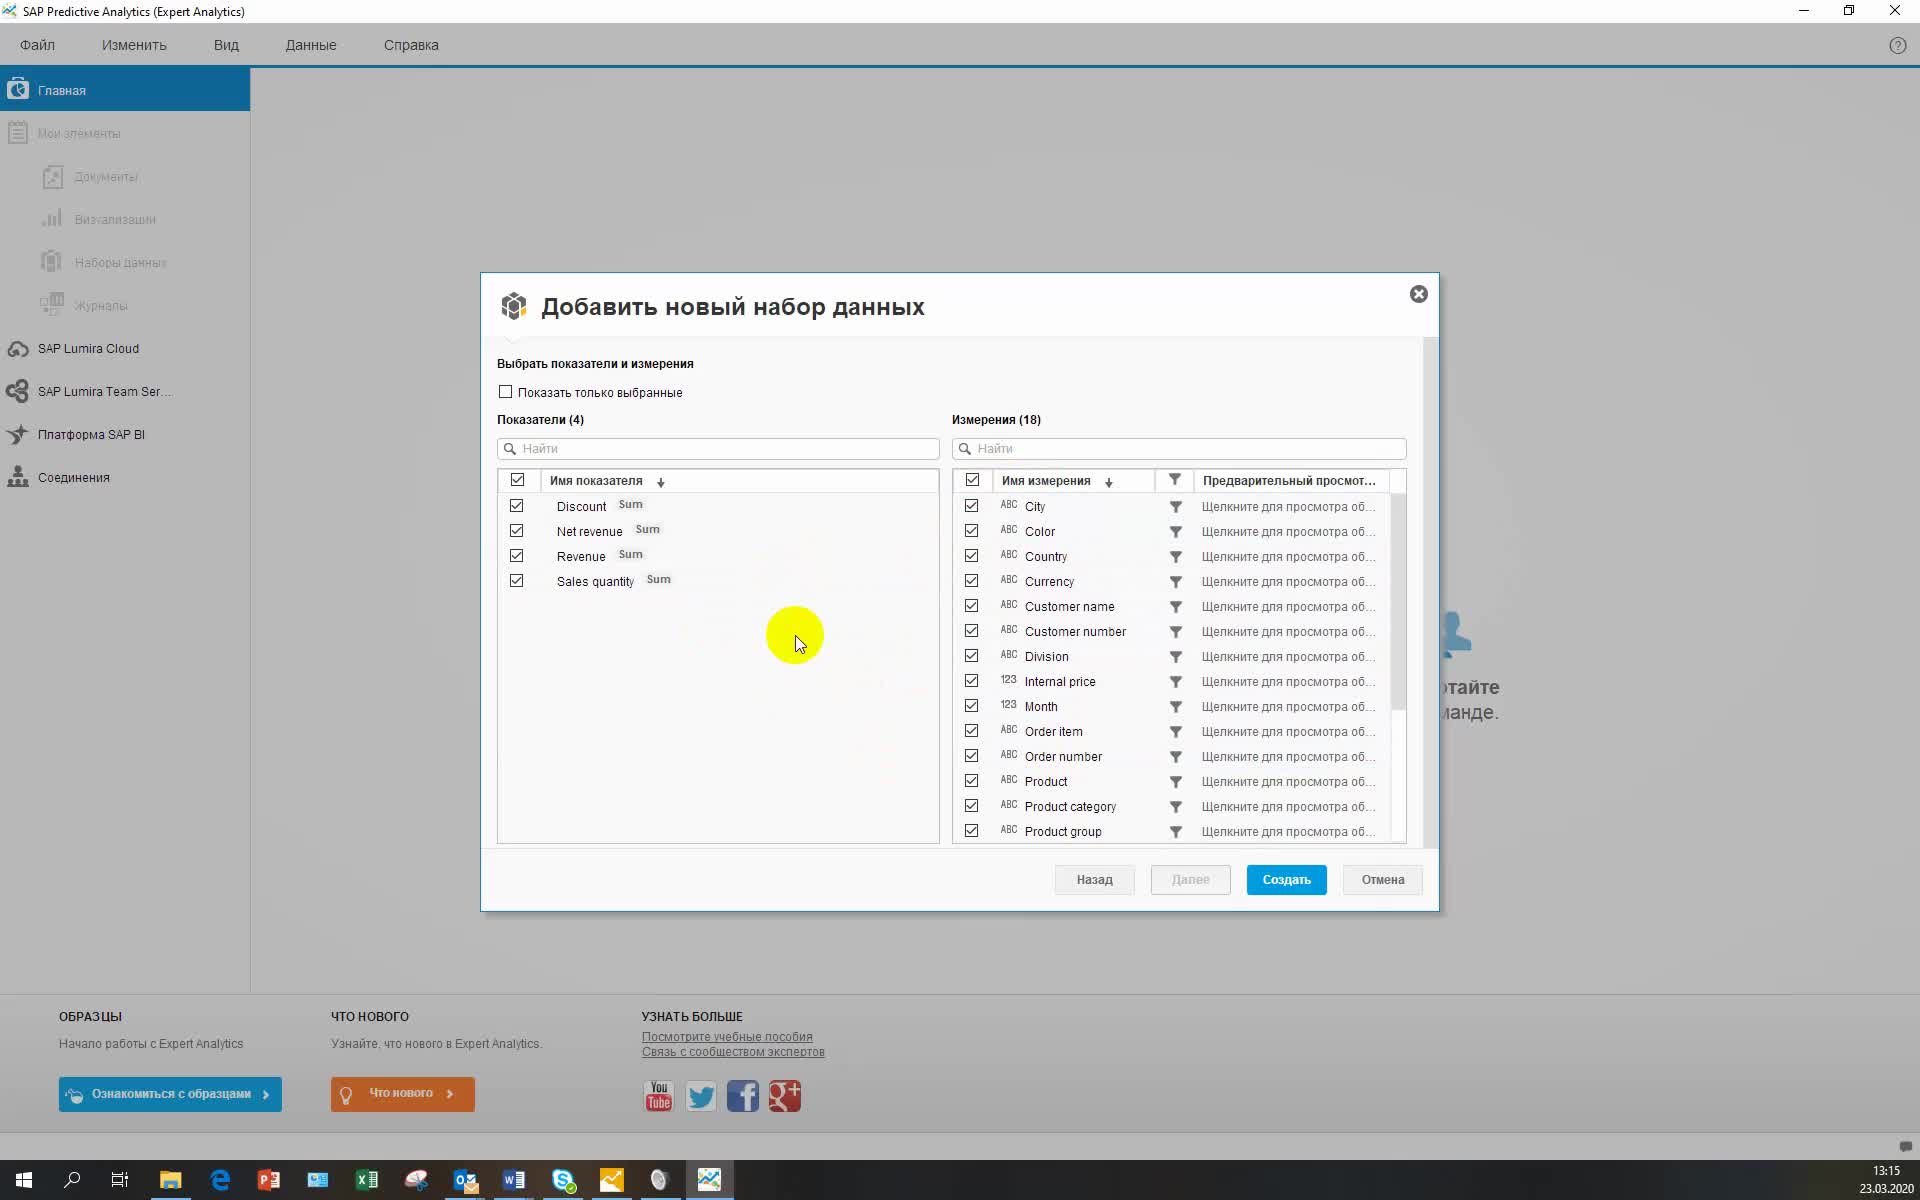
Task: Click the Создать button
Action: coord(1286,880)
